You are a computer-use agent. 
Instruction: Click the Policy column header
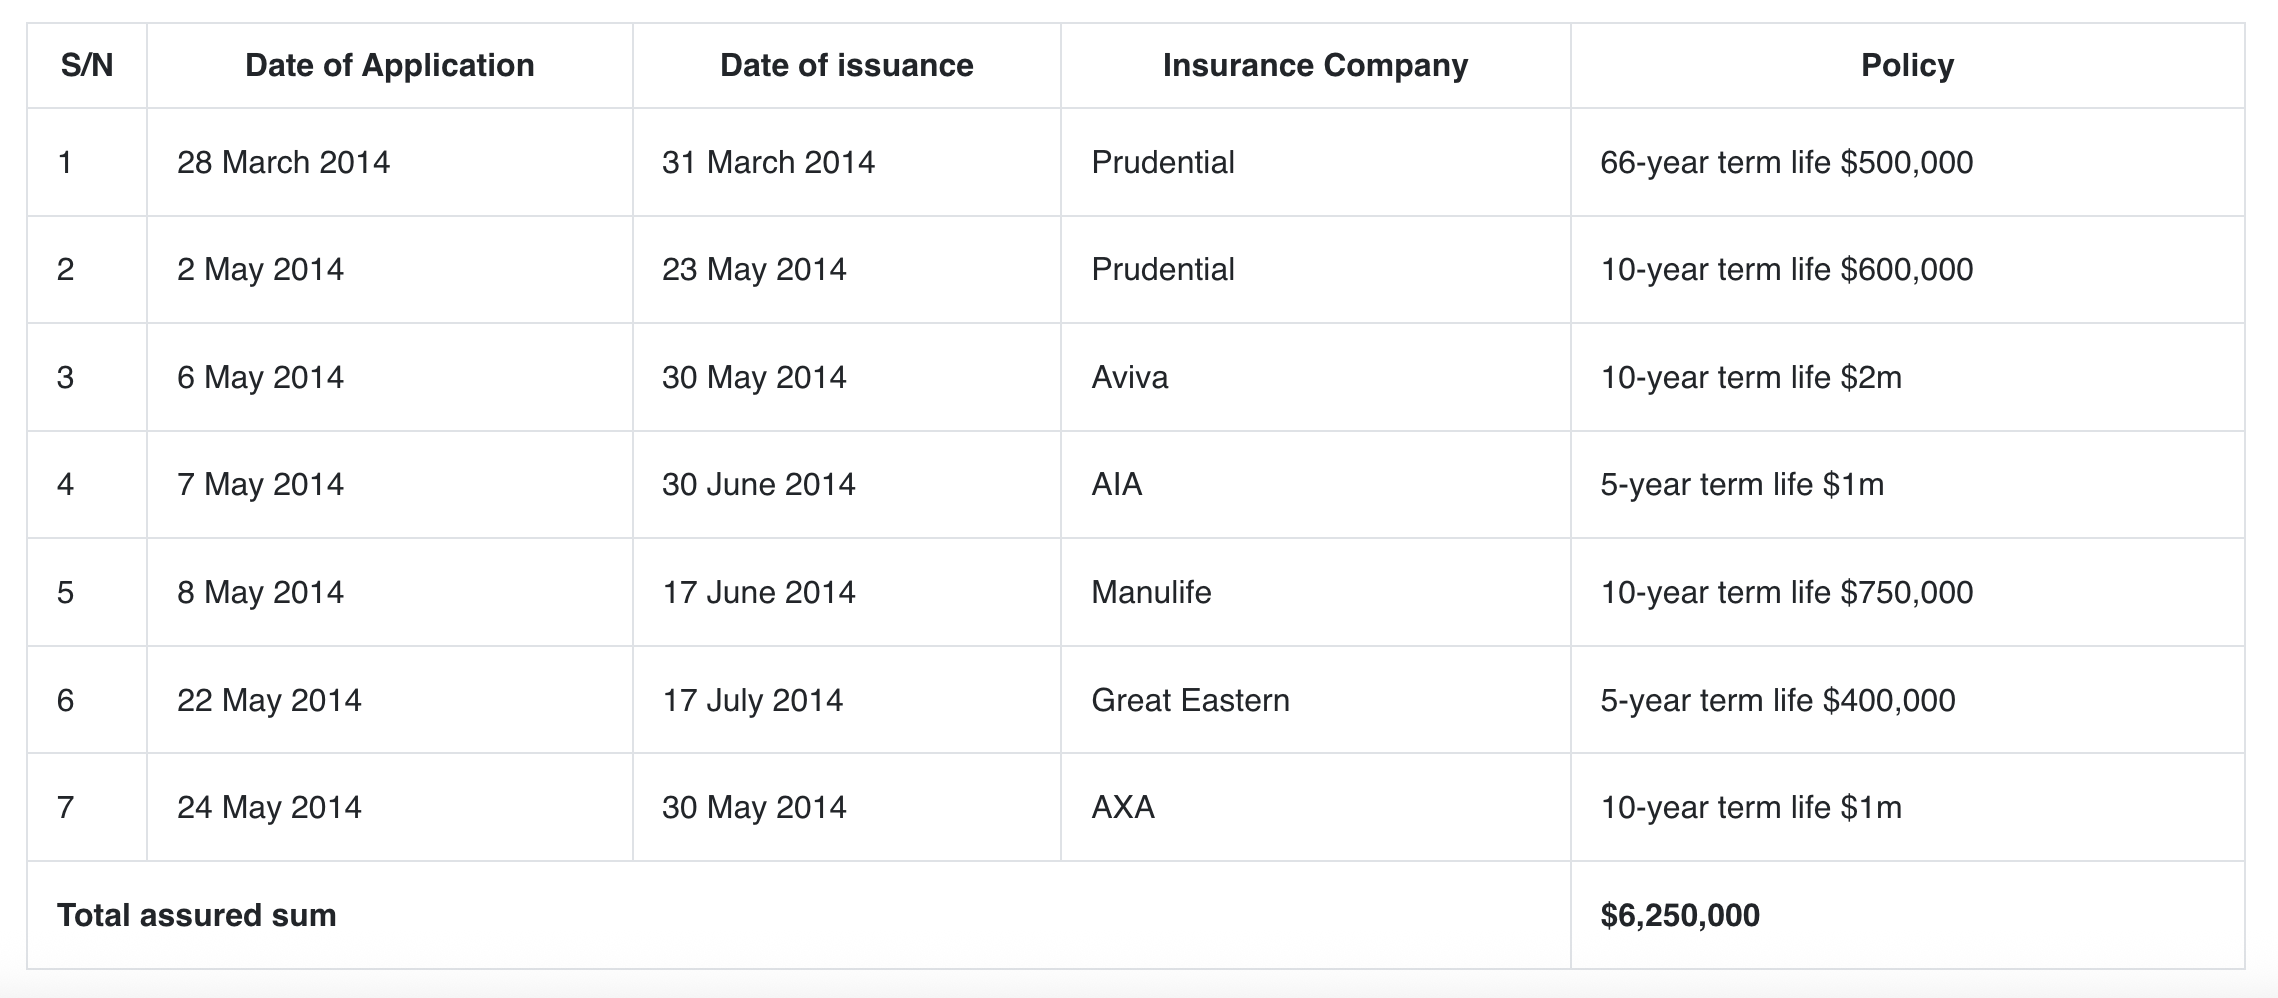tap(1907, 66)
